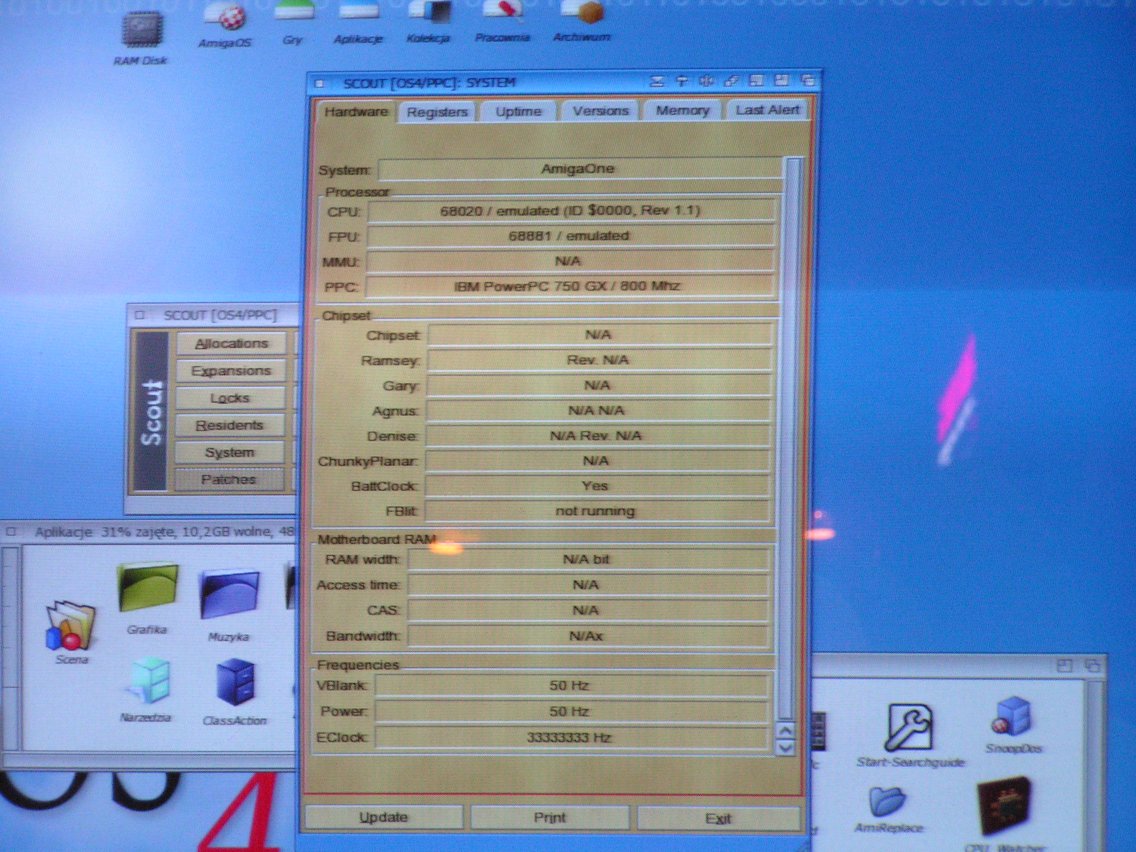Open System in Scout main window
The image size is (1136, 852).
tap(230, 453)
